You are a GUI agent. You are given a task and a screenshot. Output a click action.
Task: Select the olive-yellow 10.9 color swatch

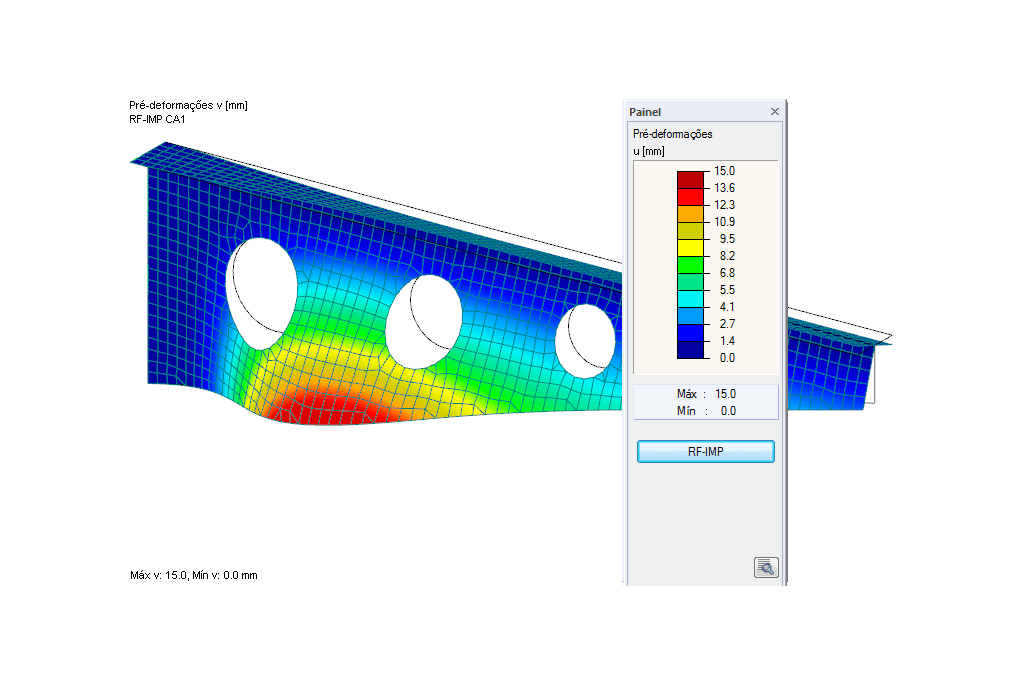690,230
